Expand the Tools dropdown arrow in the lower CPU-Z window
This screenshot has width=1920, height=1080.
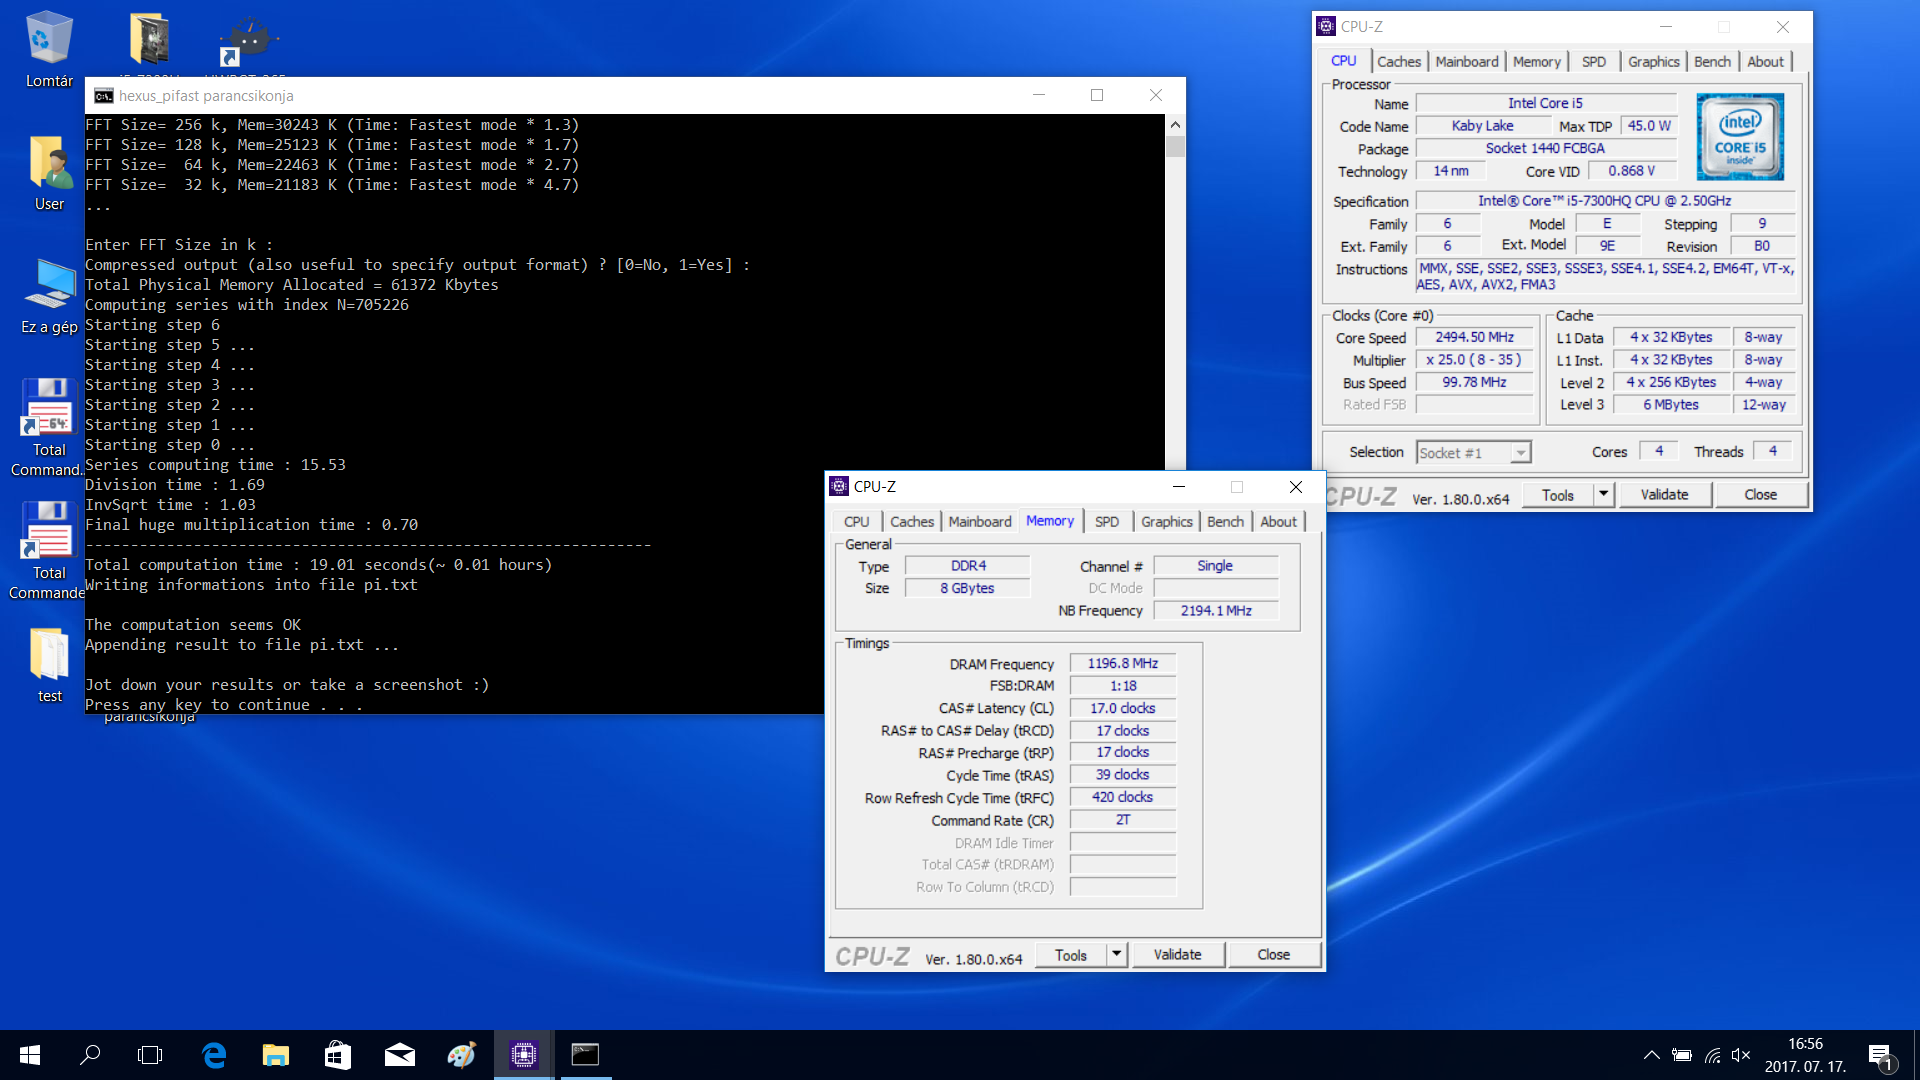1117,955
